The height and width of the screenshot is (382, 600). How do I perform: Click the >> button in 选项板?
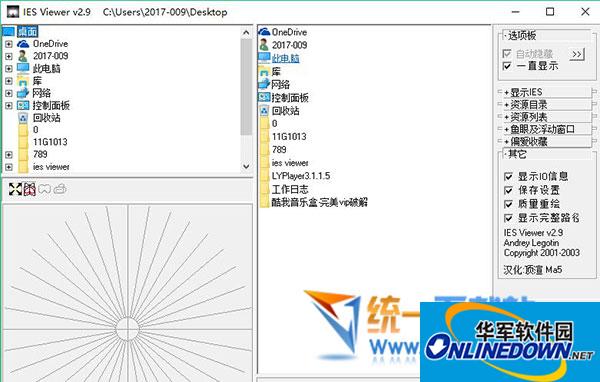577,54
